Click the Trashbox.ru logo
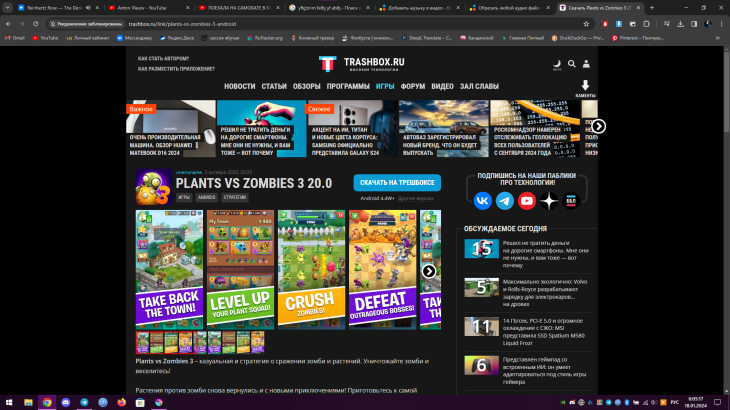The width and height of the screenshot is (730, 410). 362,63
